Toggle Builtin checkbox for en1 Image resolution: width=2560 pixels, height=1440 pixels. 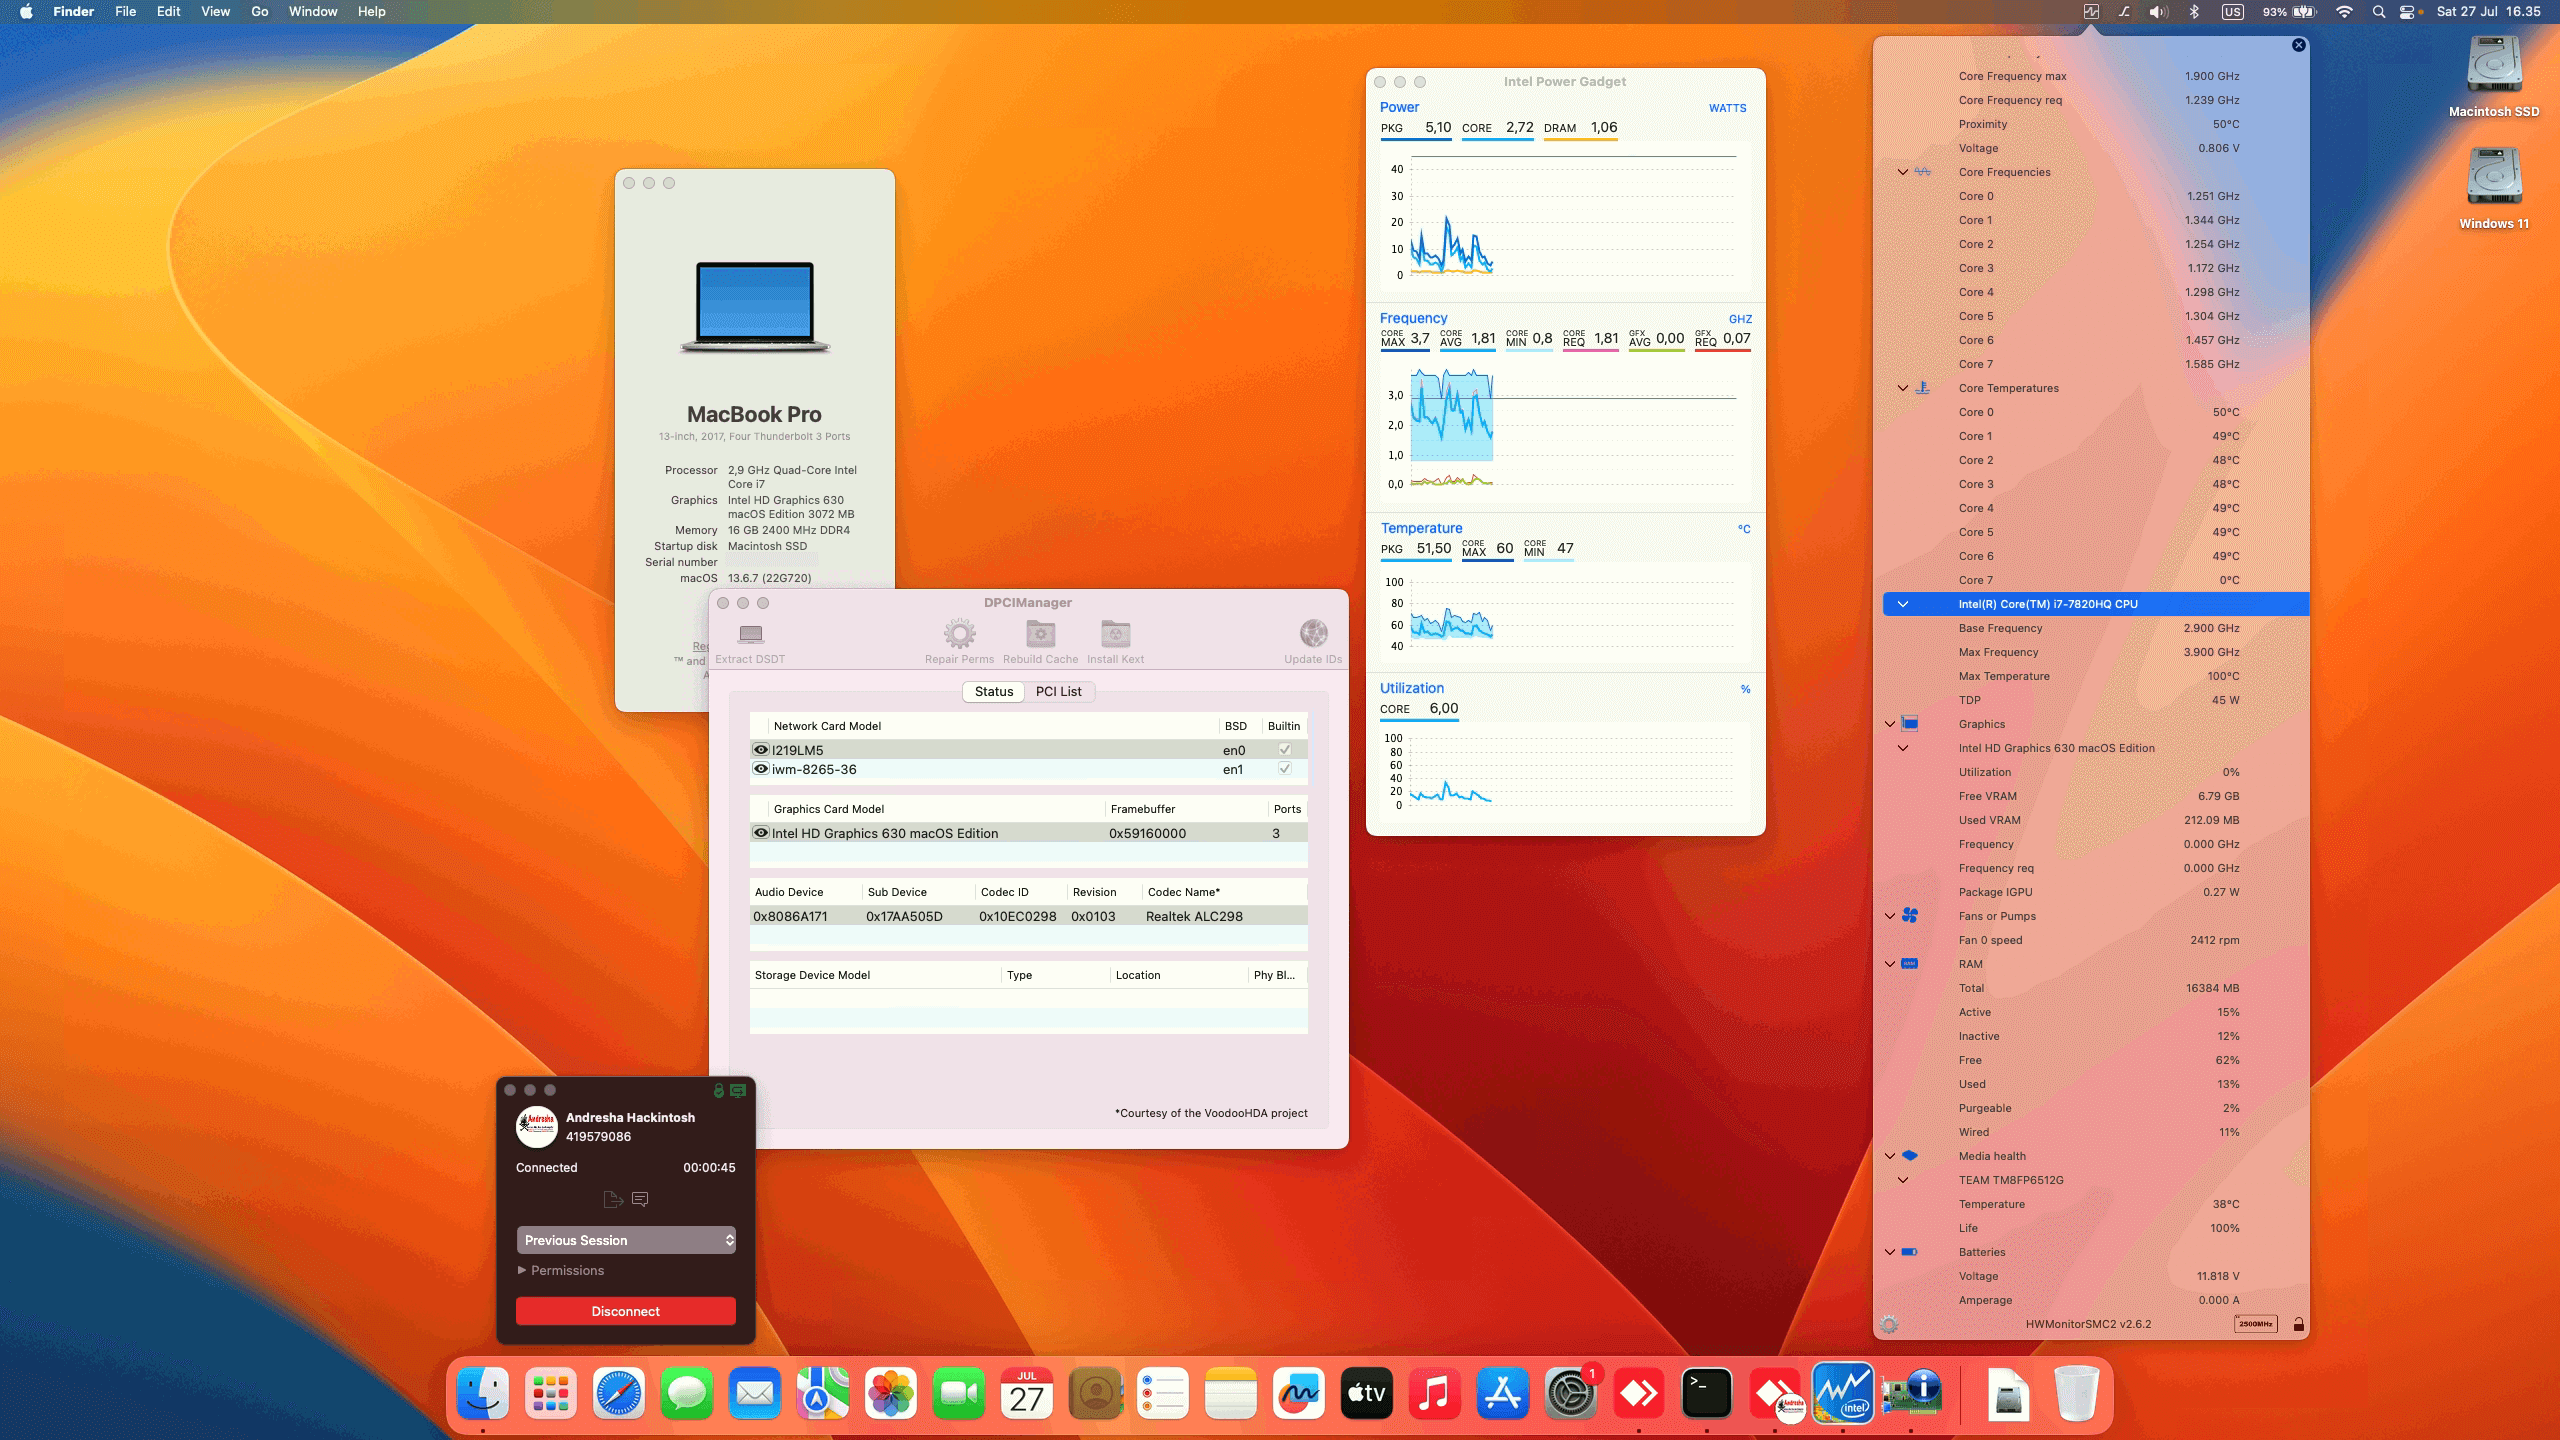[1285, 769]
